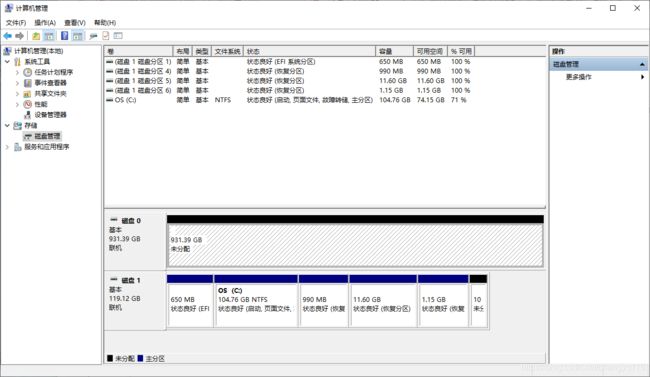This screenshot has height=377, width=650.
Task: Collapse the 存储 tree node
Action: [x=7, y=125]
